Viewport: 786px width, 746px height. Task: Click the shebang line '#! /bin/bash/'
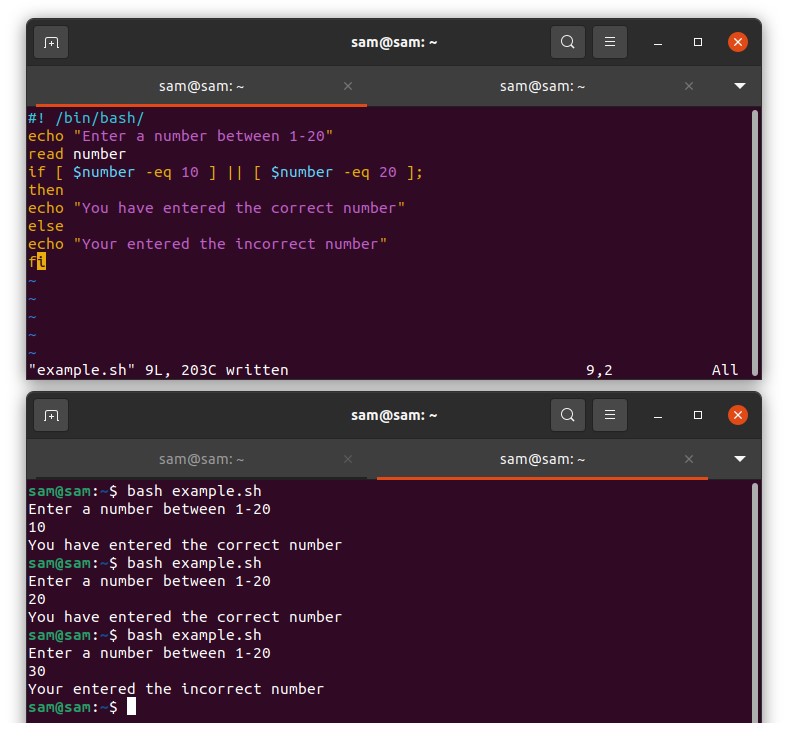coord(86,118)
